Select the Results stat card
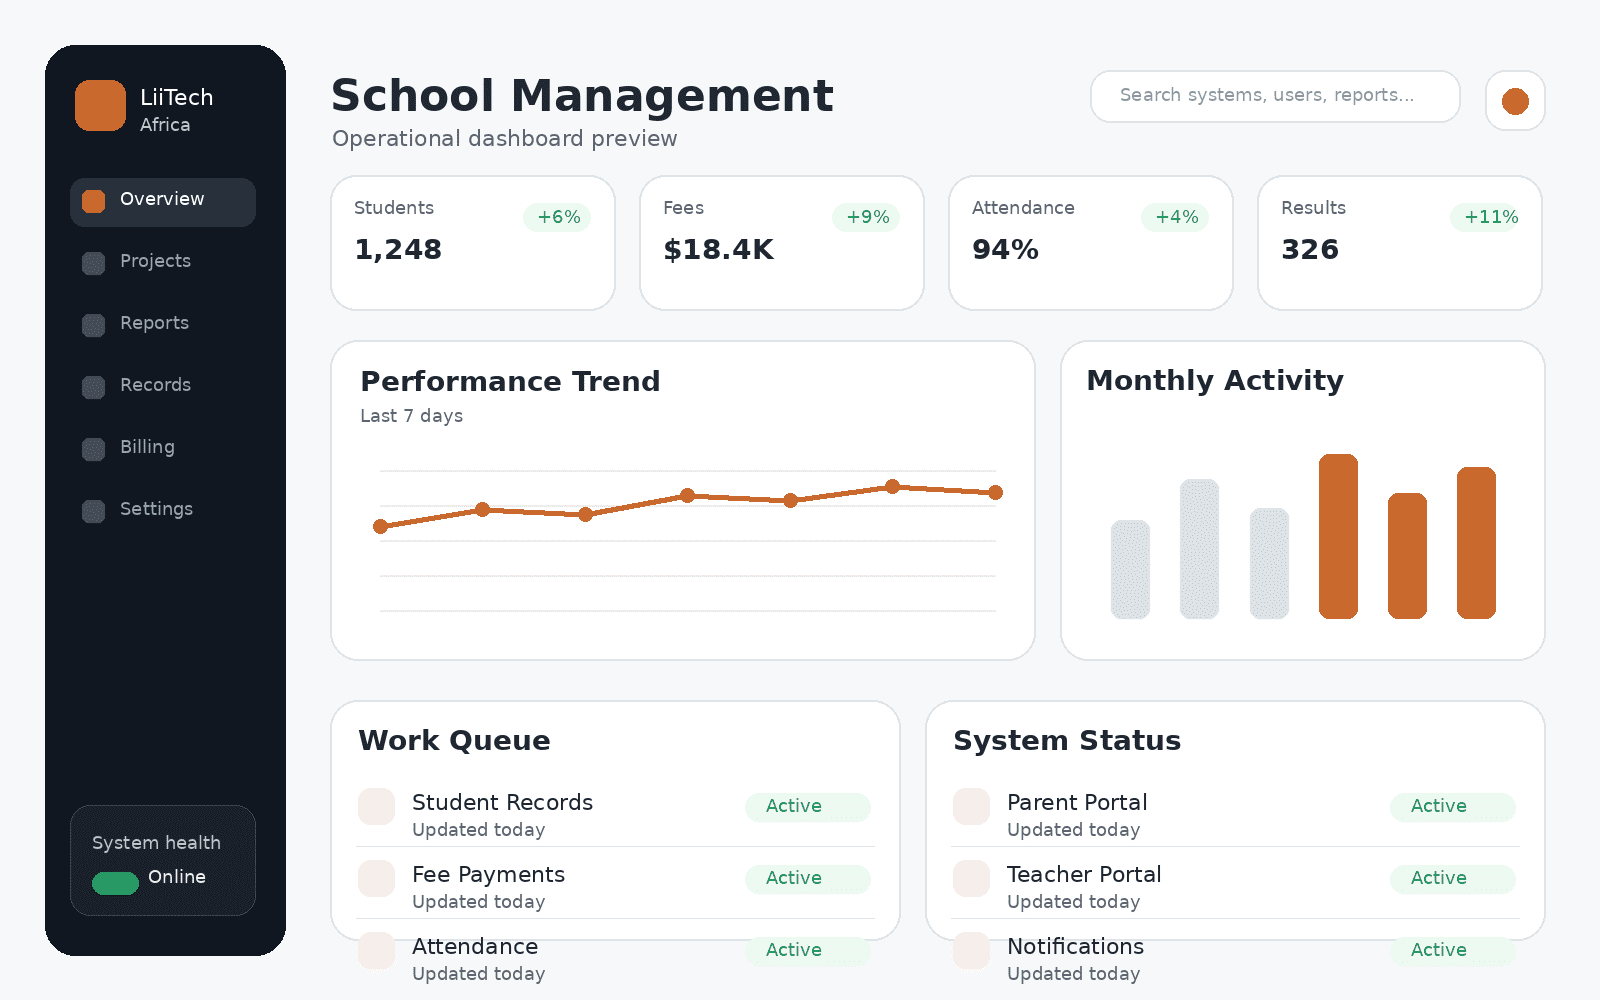1600x1000 pixels. 1400,243
